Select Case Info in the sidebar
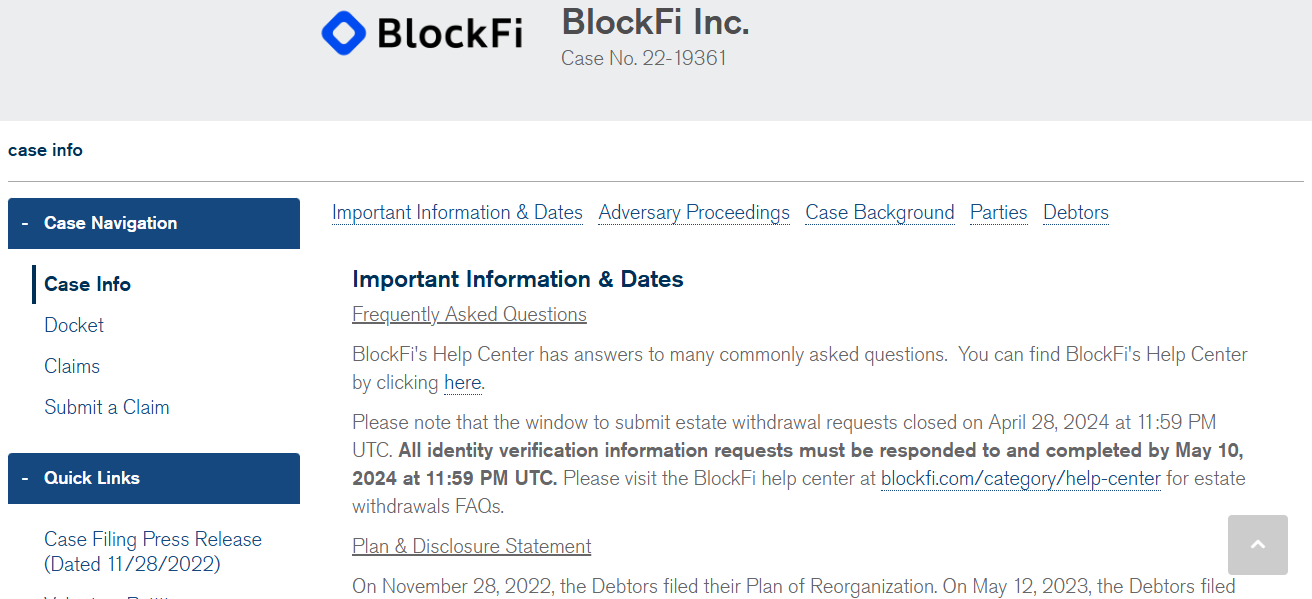This screenshot has width=1312, height=599. click(x=87, y=284)
